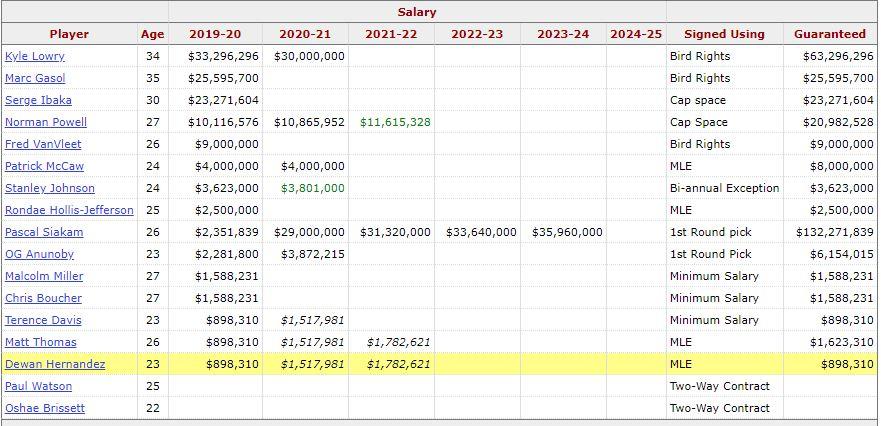
Task: Open Marc Gasol player link
Action: [x=35, y=78]
